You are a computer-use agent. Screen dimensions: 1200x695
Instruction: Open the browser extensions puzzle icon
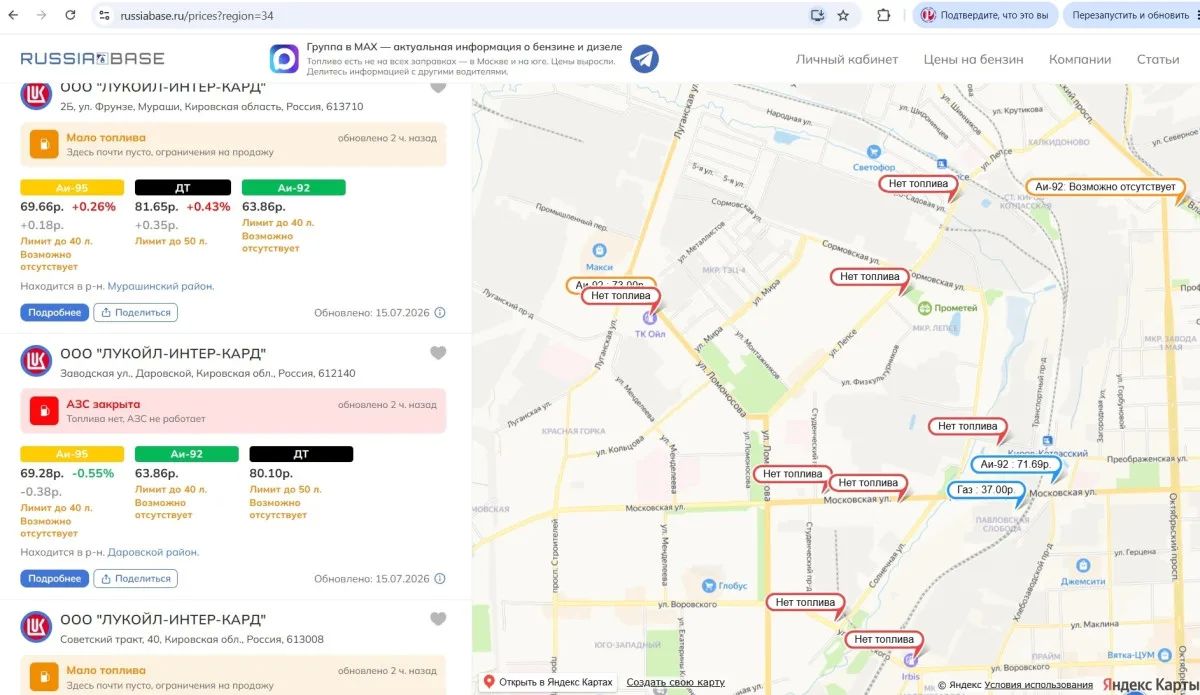click(x=884, y=15)
